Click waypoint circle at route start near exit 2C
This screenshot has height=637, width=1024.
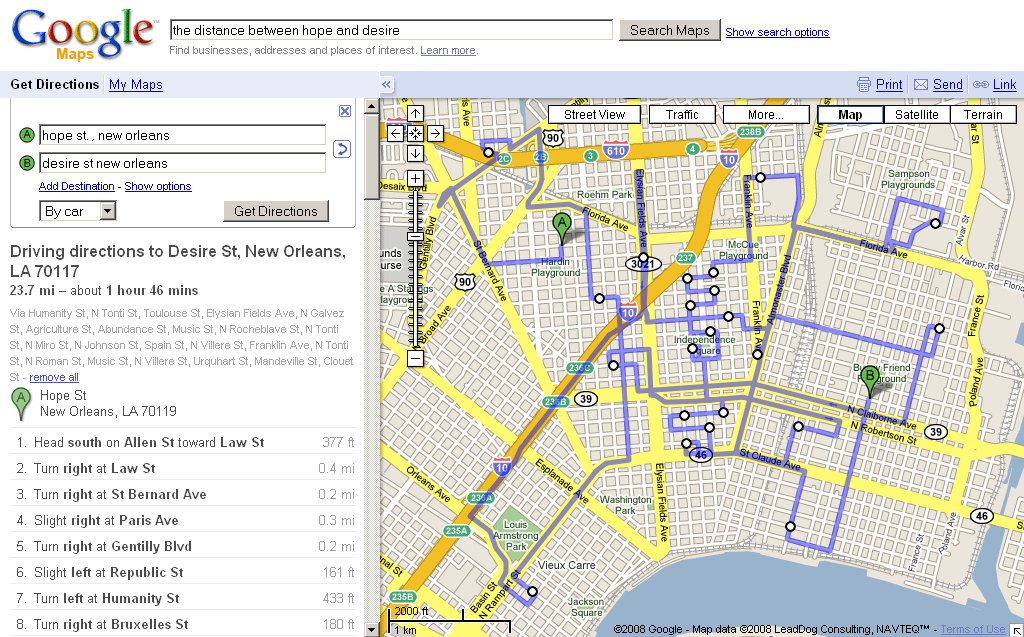pyautogui.click(x=488, y=152)
